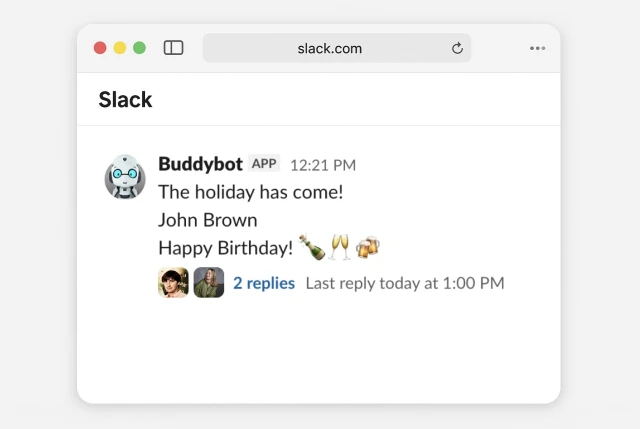
Task: Click the Slack page heading
Action: coord(125,100)
